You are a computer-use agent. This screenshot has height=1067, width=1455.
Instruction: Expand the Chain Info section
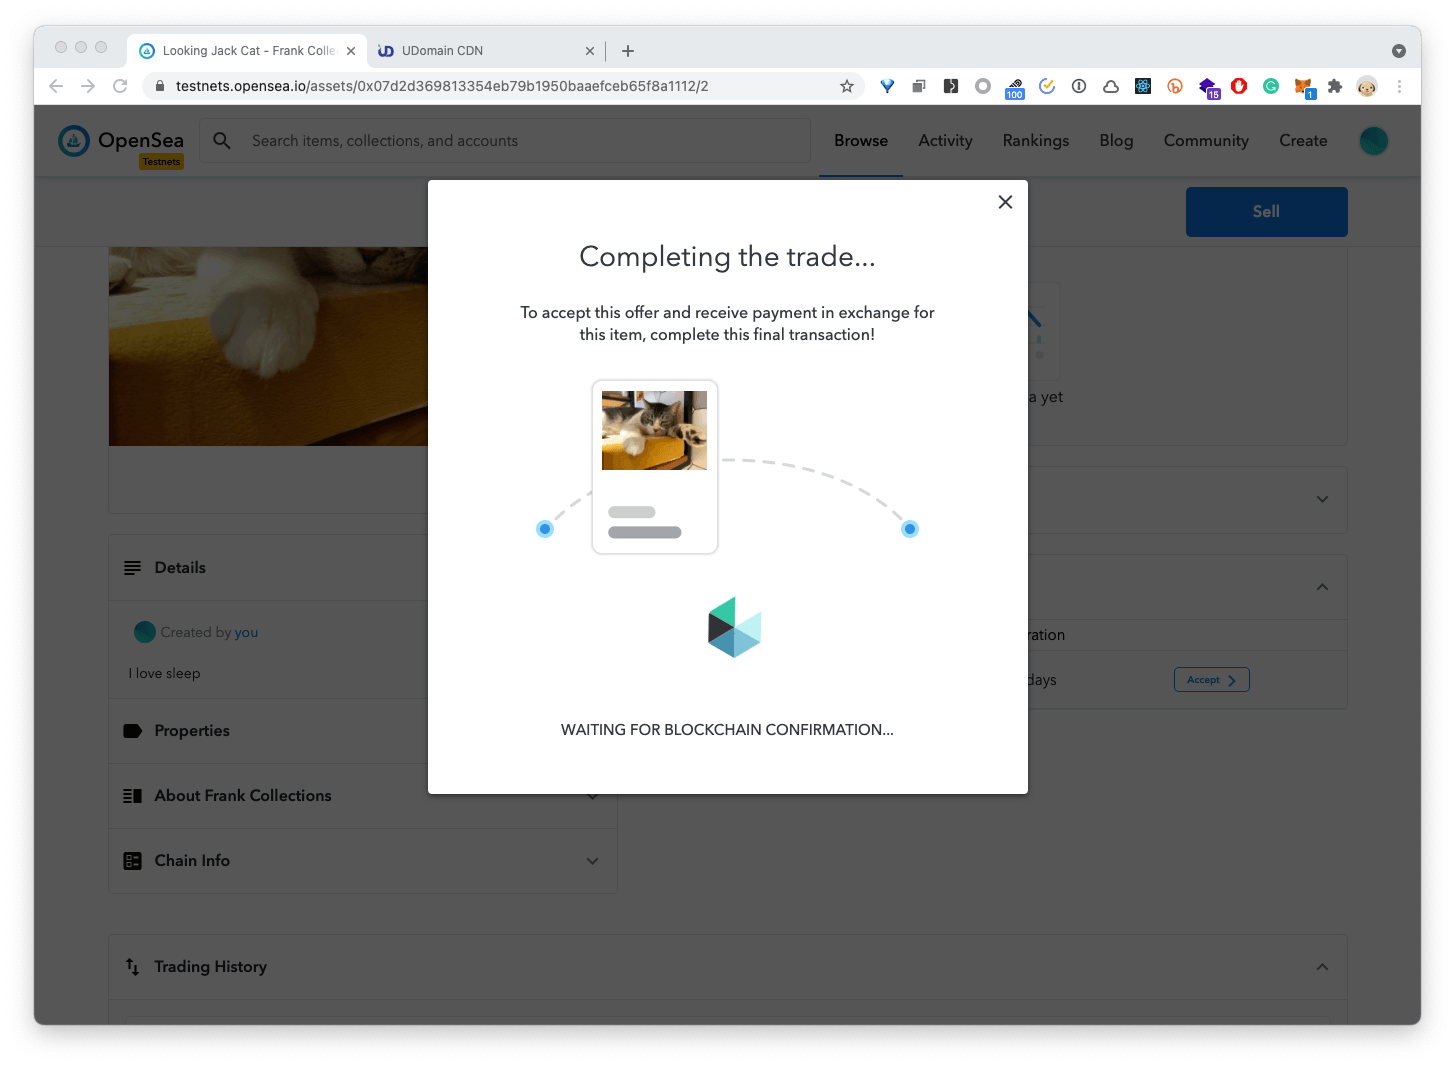(592, 861)
